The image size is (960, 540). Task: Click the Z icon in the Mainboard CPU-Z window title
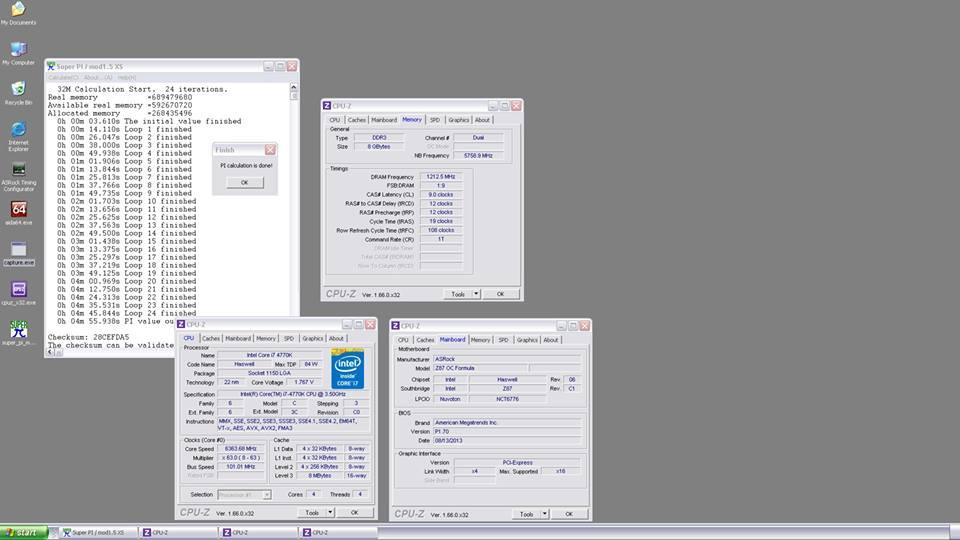(396, 326)
